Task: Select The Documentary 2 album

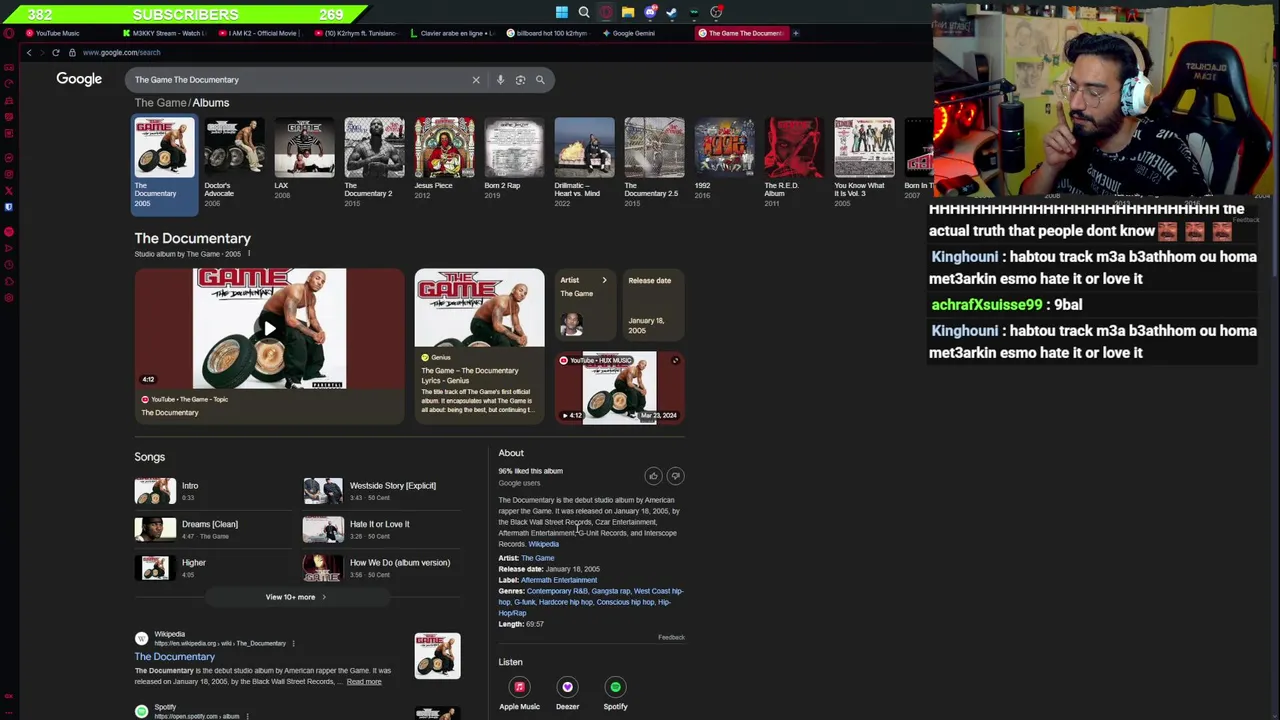Action: coord(374,163)
